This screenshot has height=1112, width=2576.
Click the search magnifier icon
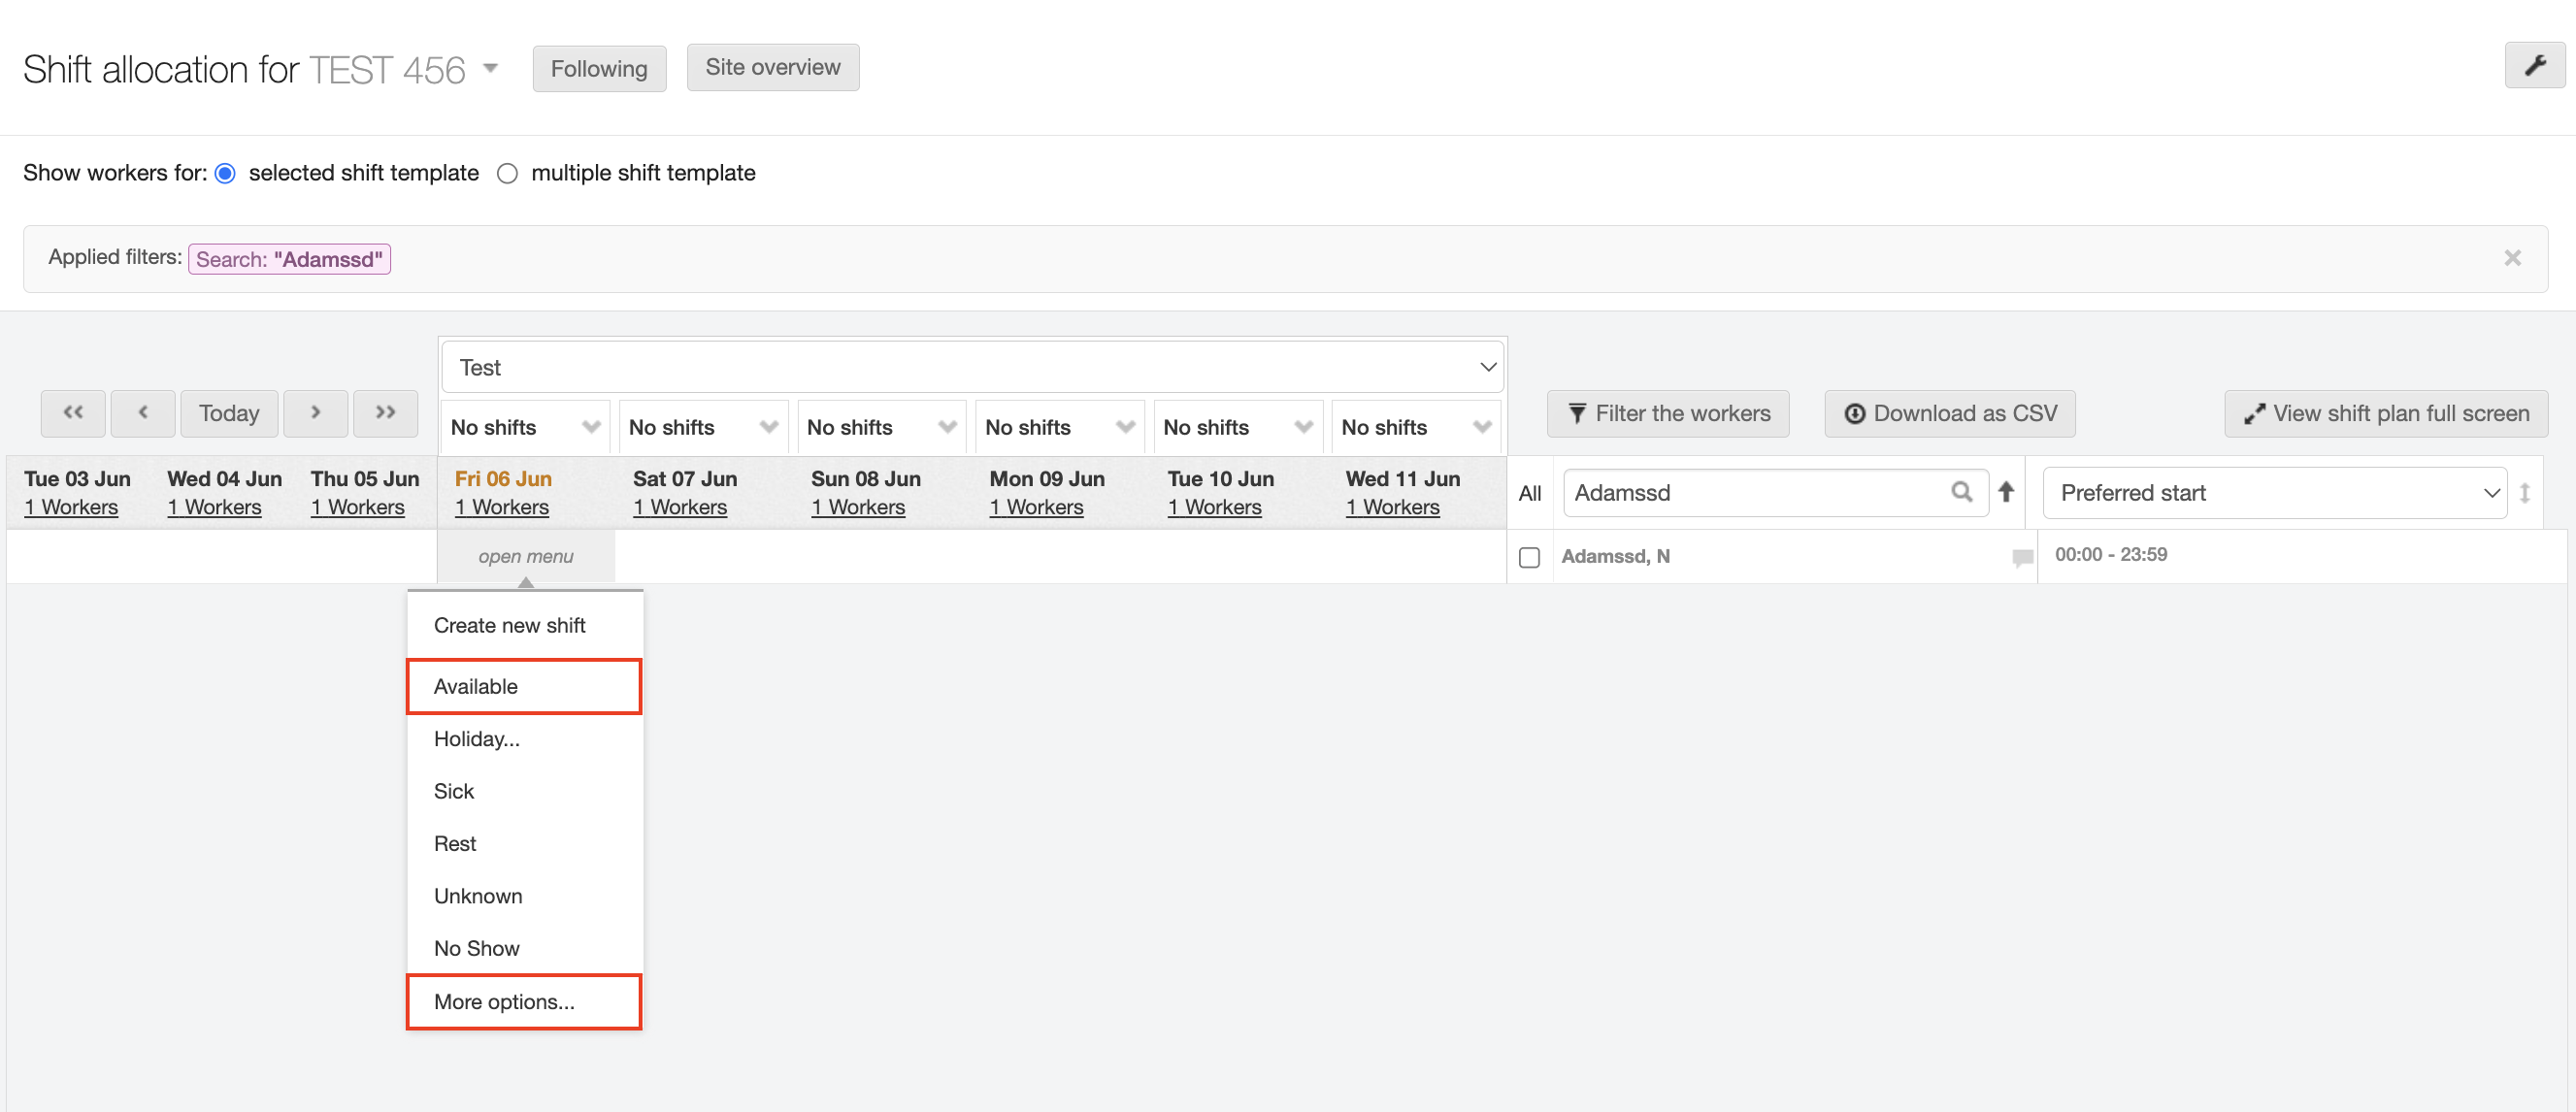click(x=1961, y=492)
